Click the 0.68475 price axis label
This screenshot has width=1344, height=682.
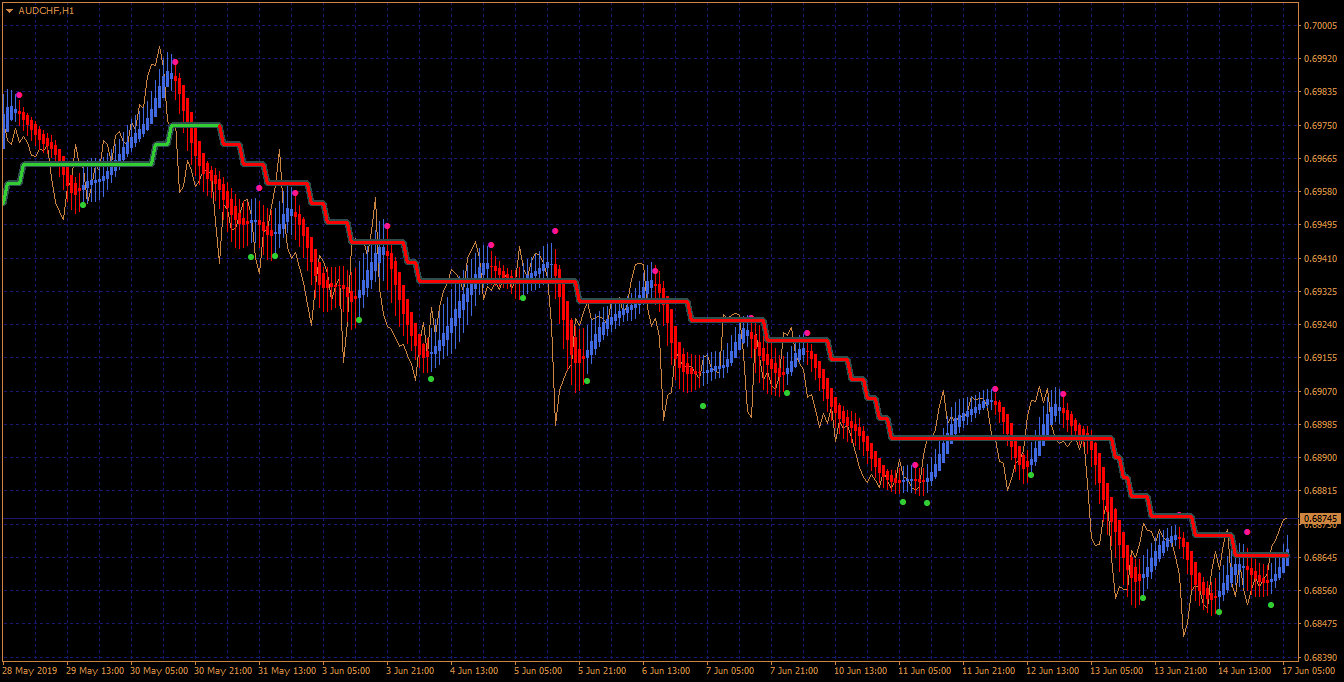click(x=1319, y=623)
